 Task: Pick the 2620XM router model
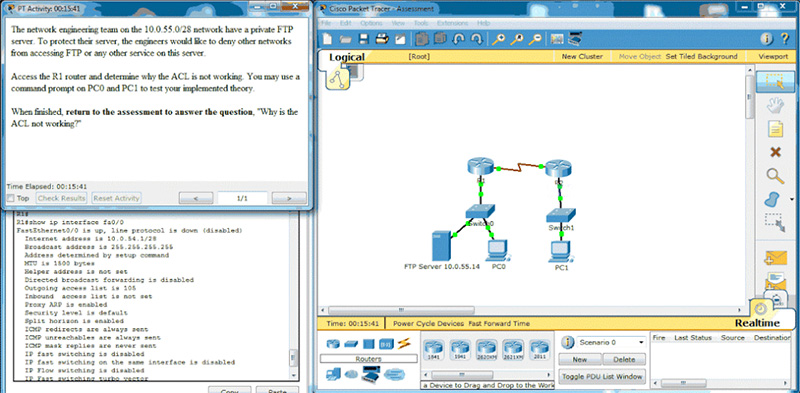(x=486, y=350)
